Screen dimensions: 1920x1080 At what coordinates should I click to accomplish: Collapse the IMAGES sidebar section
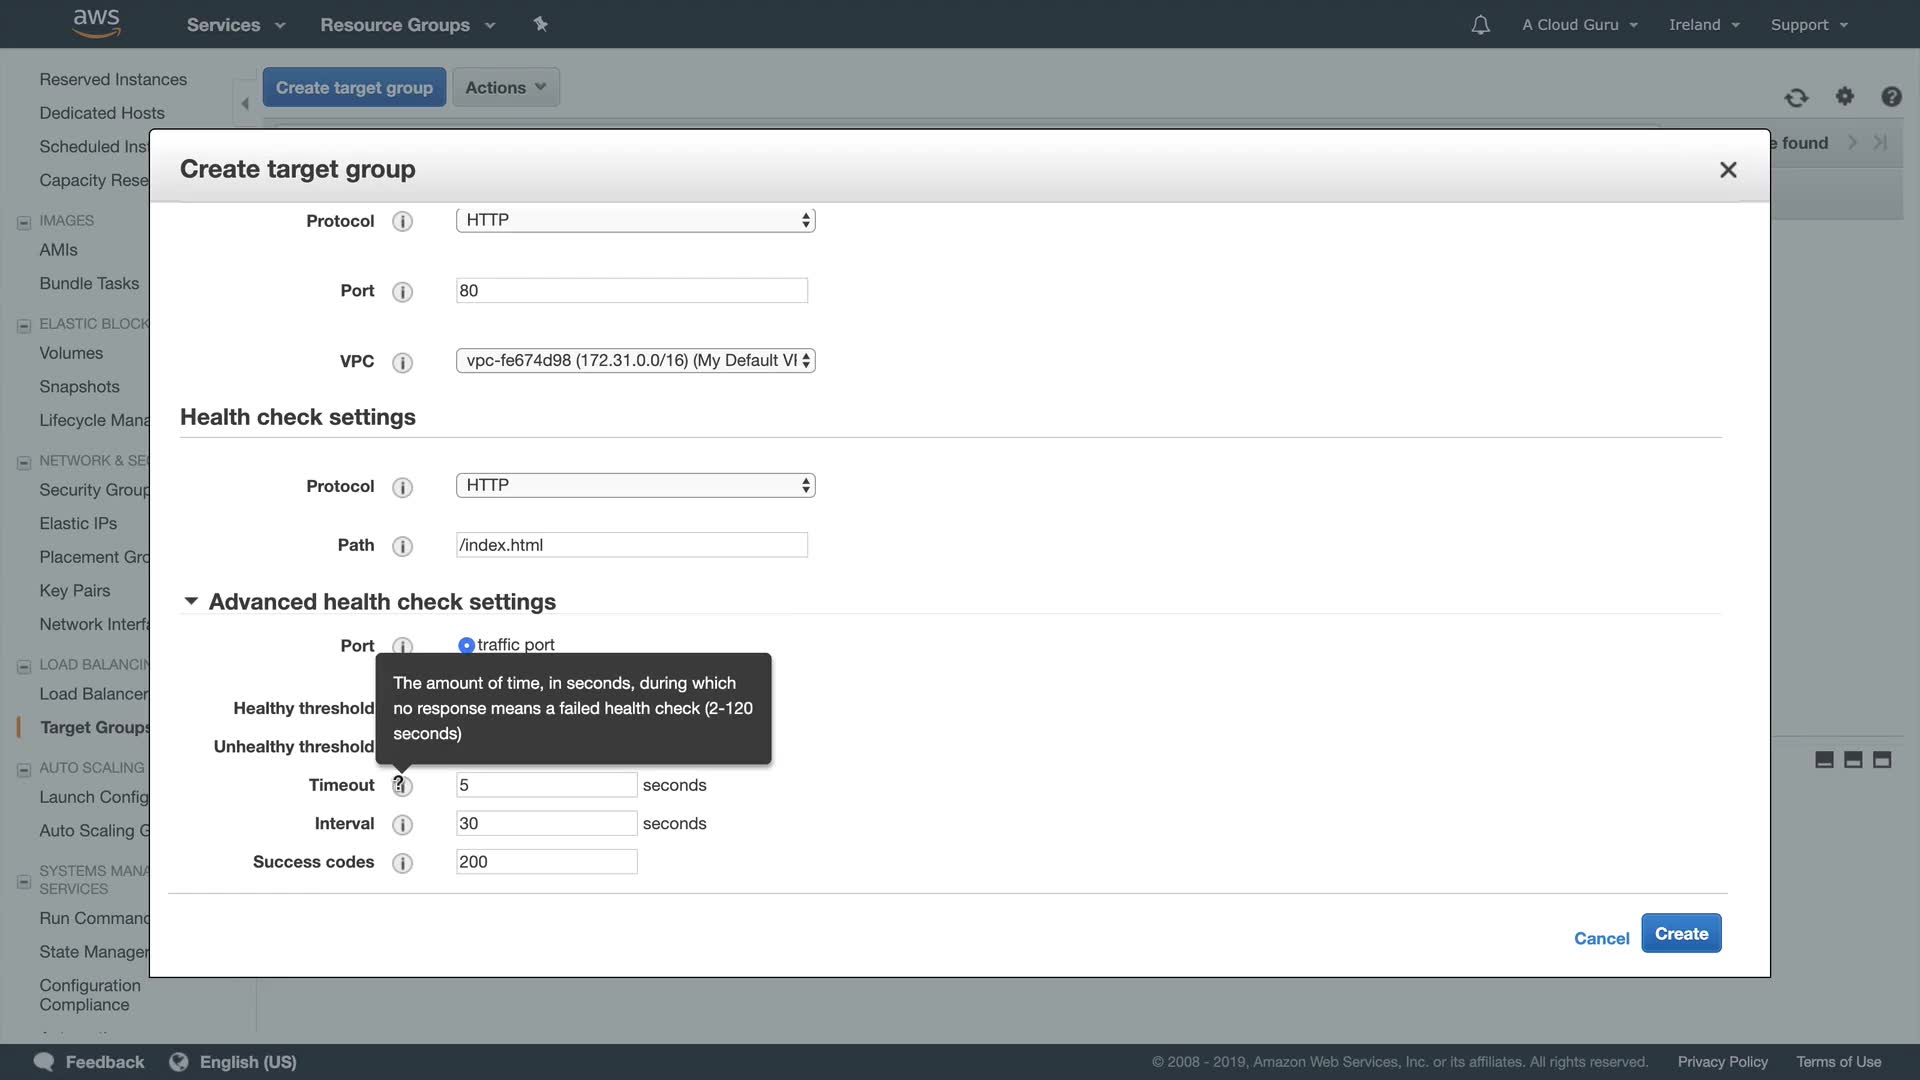click(24, 222)
